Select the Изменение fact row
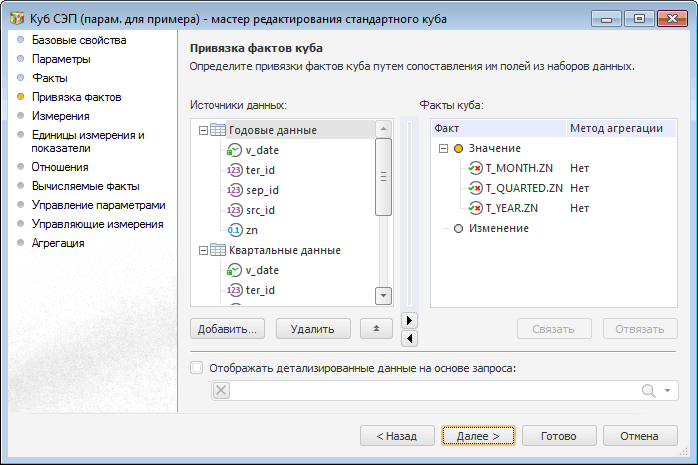698x465 pixels. (498, 228)
